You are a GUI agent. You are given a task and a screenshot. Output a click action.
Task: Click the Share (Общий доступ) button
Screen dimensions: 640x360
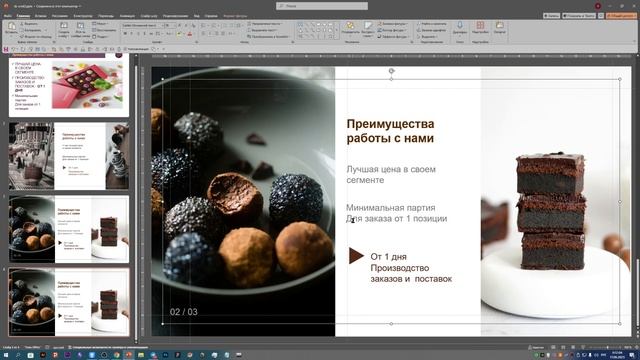[621, 16]
